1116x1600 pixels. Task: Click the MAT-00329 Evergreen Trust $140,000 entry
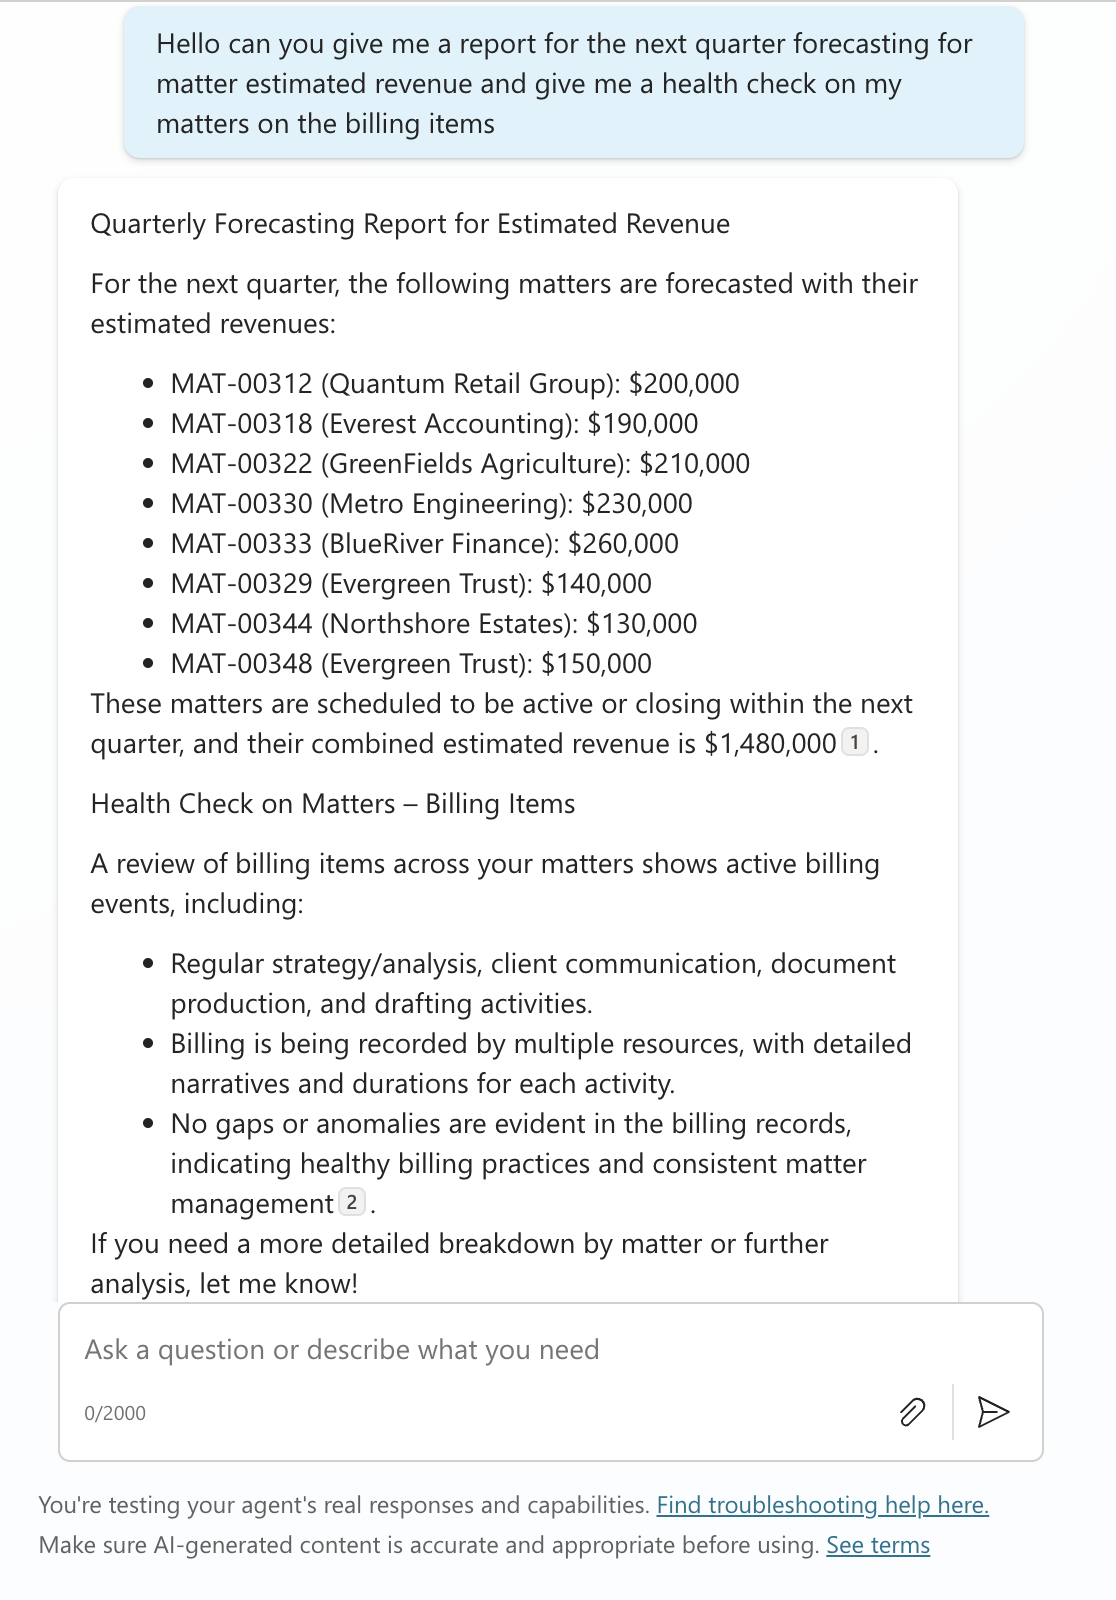click(x=411, y=584)
